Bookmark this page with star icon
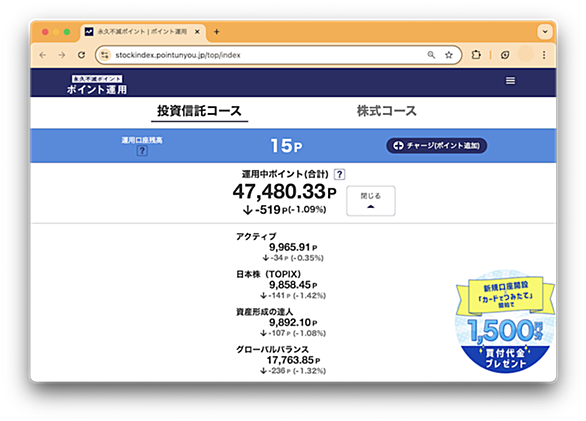586x421 pixels. 448,55
